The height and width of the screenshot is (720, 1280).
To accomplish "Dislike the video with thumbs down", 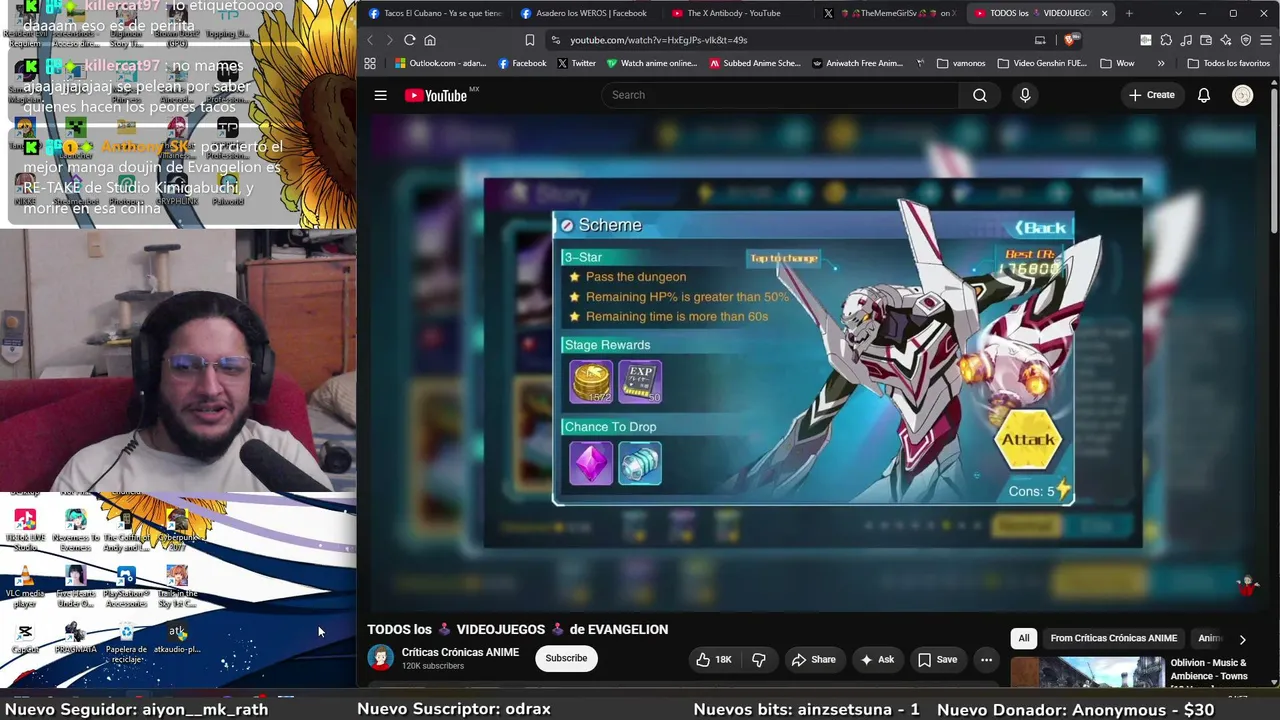I will pyautogui.click(x=759, y=659).
